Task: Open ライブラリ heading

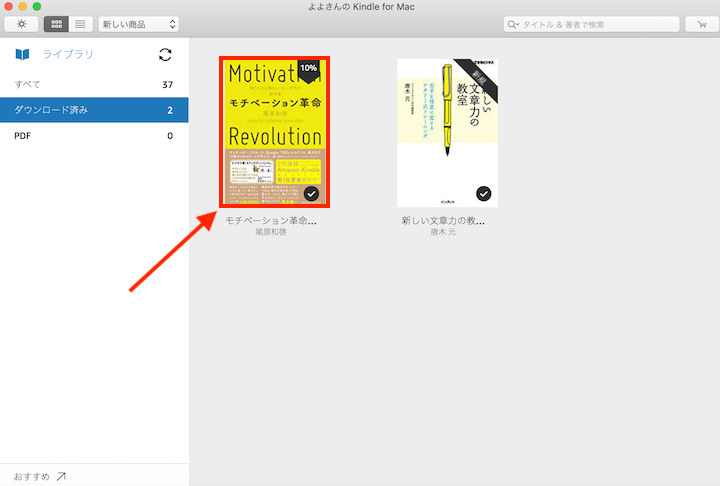Action: pyautogui.click(x=68, y=54)
